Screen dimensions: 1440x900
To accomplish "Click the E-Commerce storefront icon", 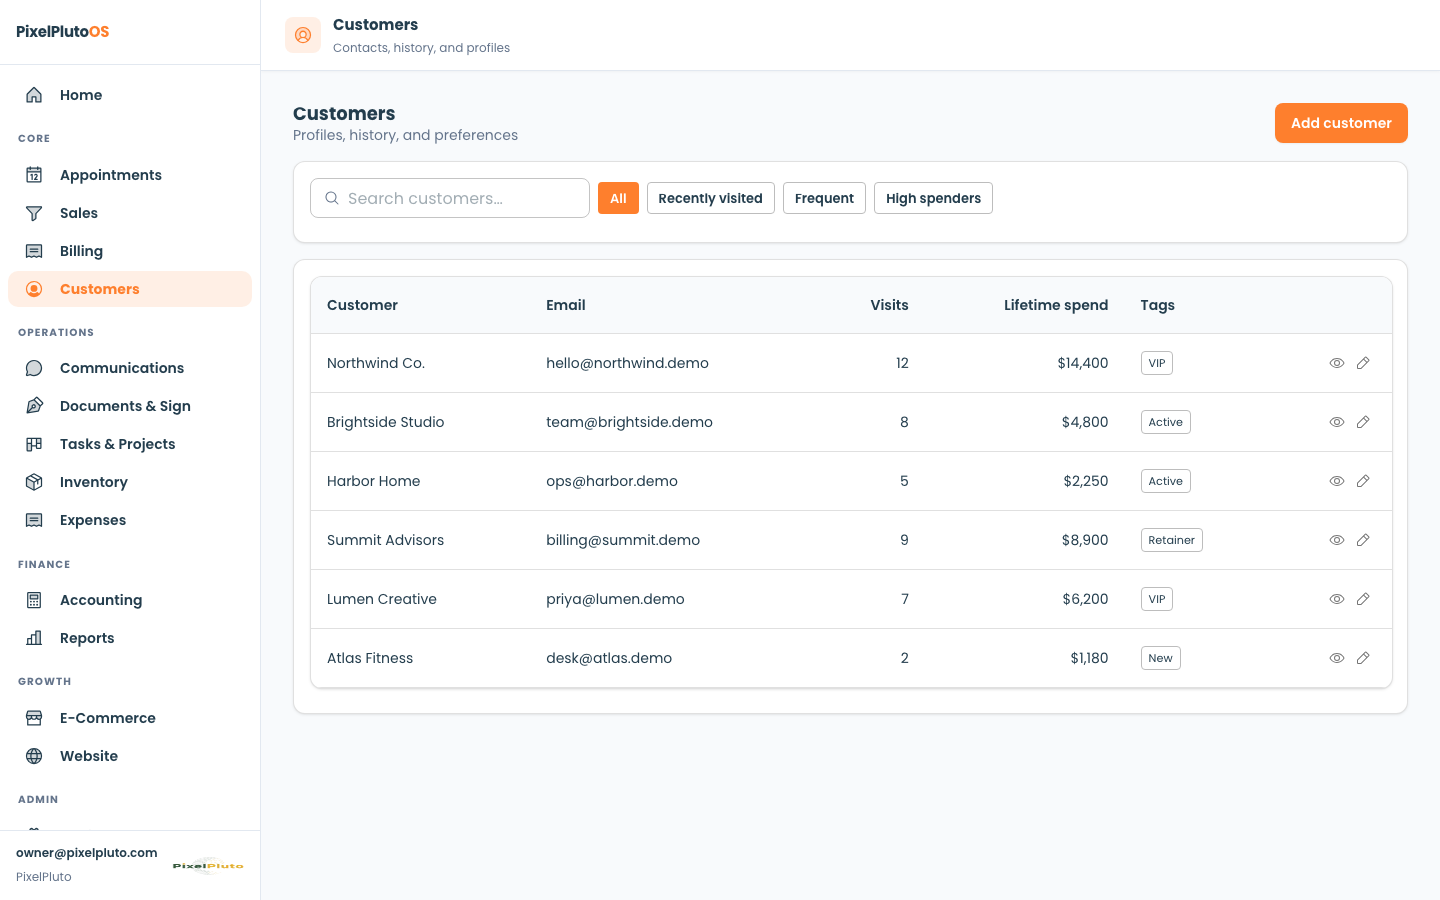I will tap(34, 718).
